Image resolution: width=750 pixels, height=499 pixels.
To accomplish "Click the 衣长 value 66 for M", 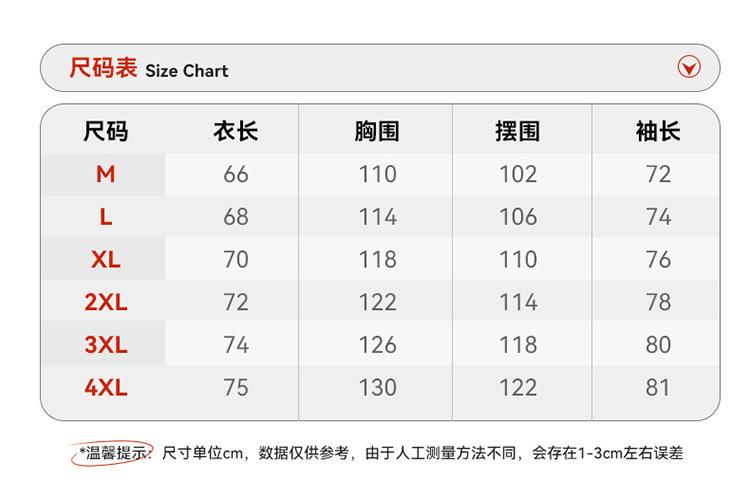I will pos(236,174).
